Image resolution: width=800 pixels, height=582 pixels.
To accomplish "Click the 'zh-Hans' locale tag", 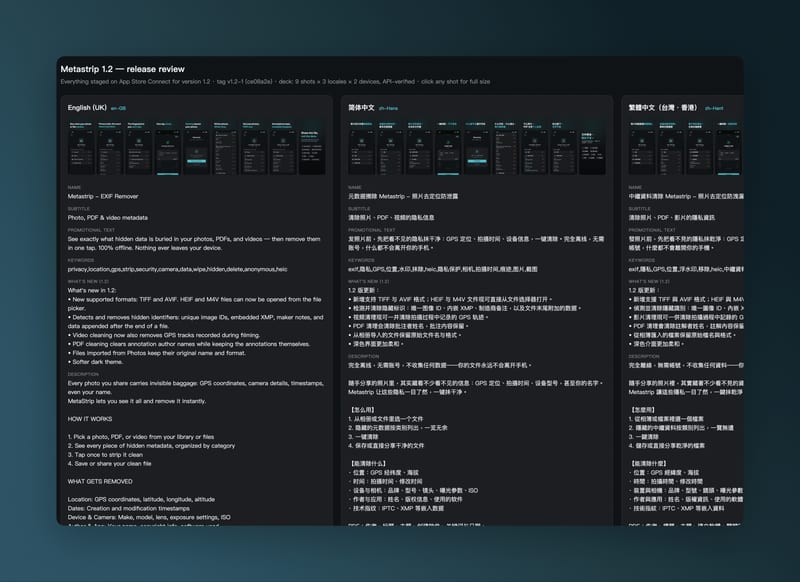I will [x=388, y=108].
